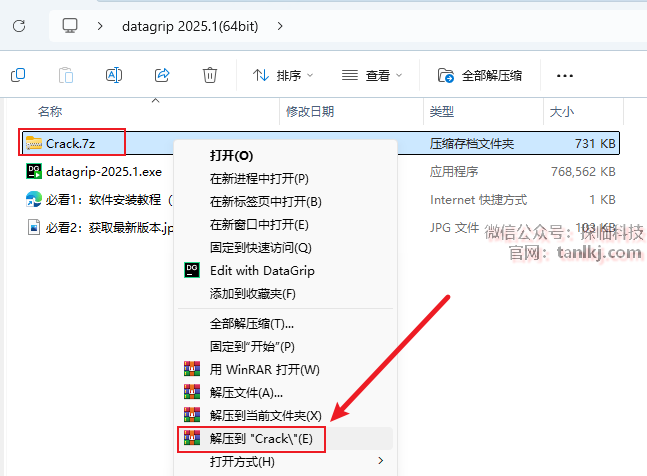The height and width of the screenshot is (476, 647).
Task: Click the 'datagrip 2025.1(64bit)' breadcrumb
Action: 190,26
